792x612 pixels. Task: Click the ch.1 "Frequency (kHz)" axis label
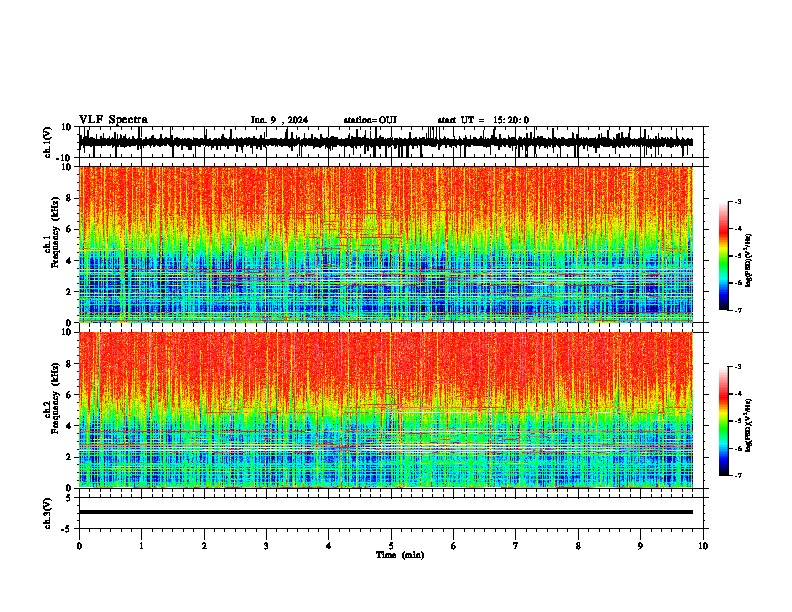point(55,232)
